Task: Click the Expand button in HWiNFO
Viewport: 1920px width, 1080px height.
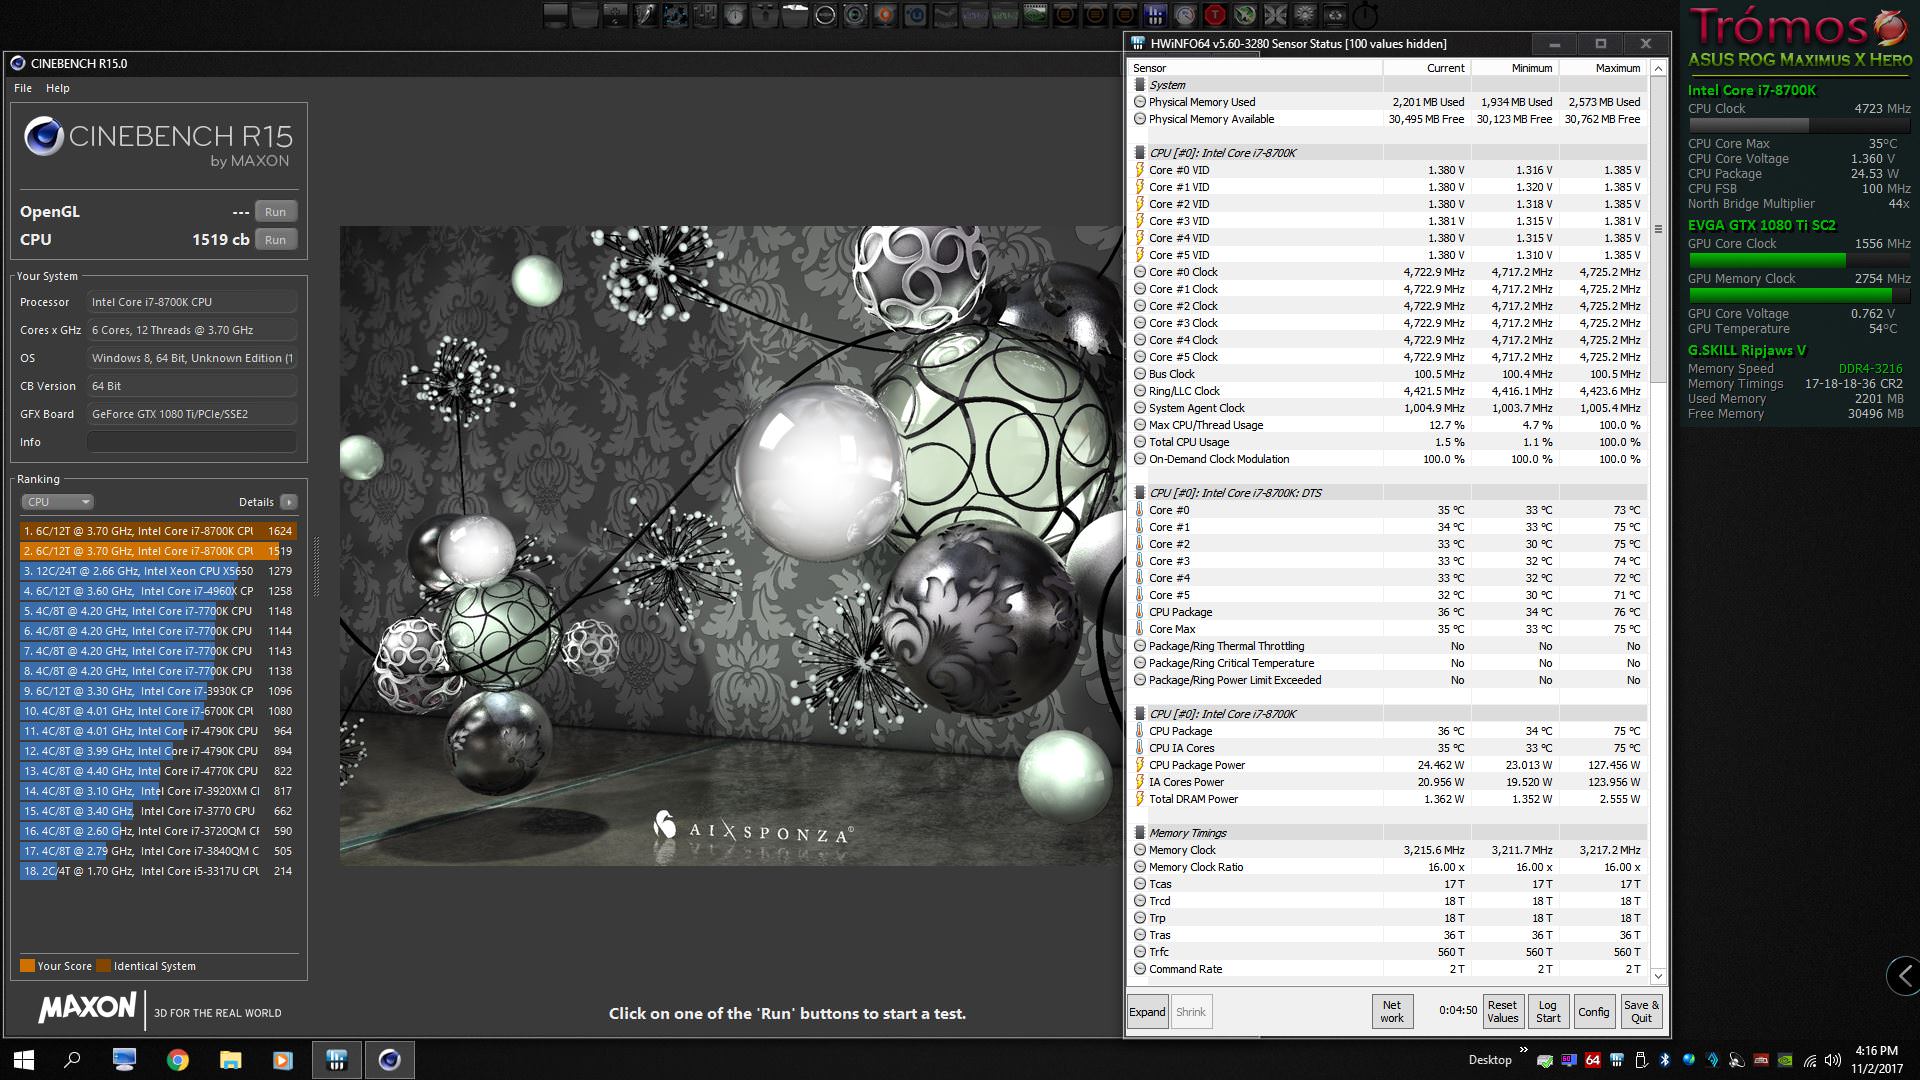Action: [1147, 1012]
